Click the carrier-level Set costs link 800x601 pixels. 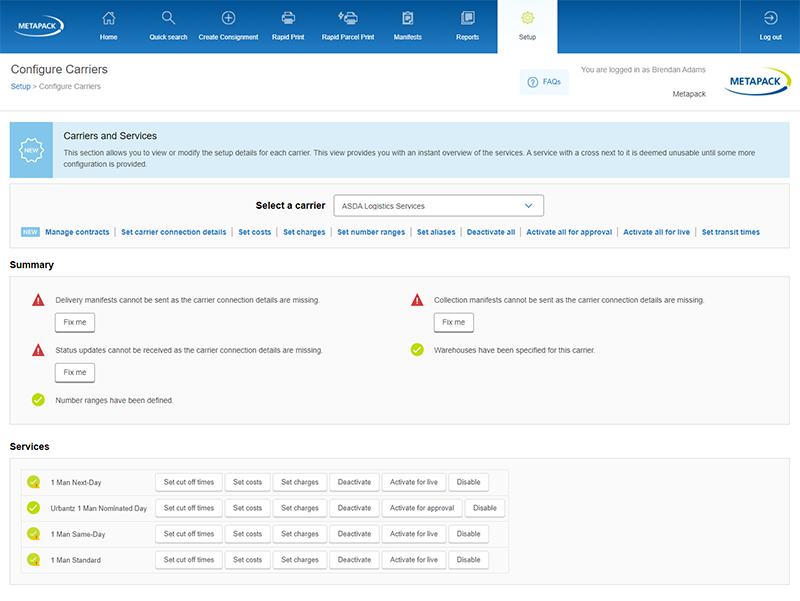click(255, 232)
